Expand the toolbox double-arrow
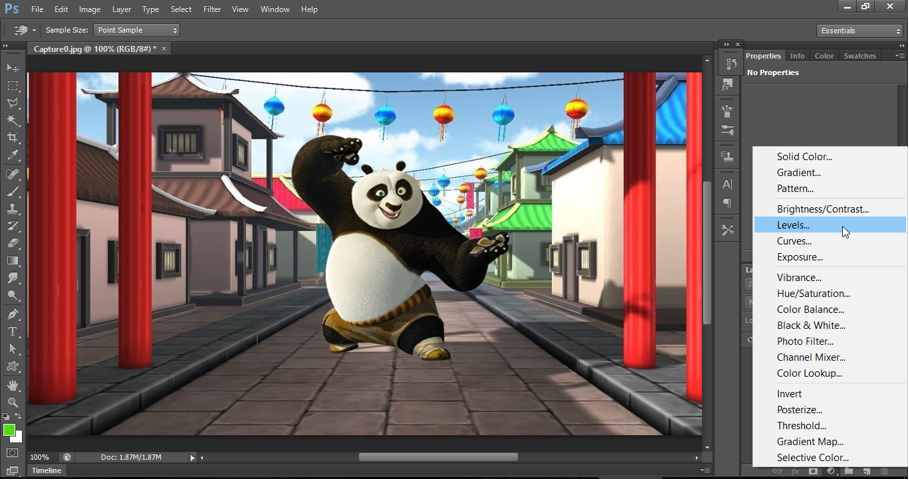The height and width of the screenshot is (480, 909). tap(5, 45)
